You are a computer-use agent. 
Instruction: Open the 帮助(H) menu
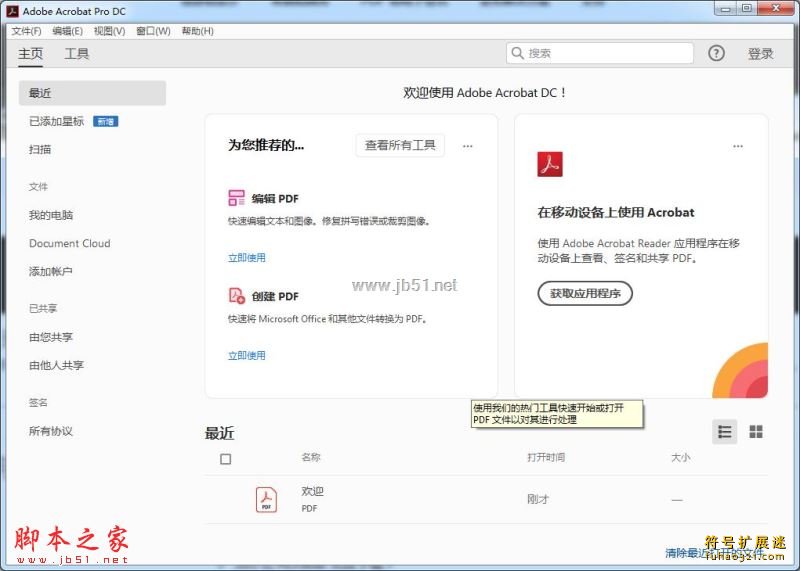click(x=197, y=31)
